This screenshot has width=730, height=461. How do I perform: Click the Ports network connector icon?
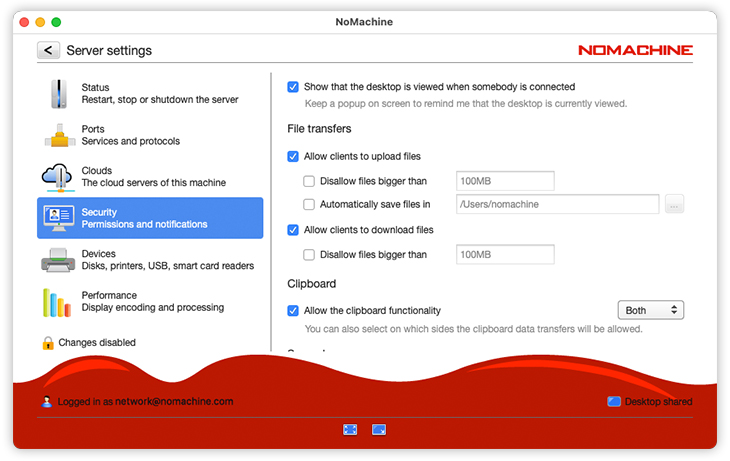click(58, 136)
